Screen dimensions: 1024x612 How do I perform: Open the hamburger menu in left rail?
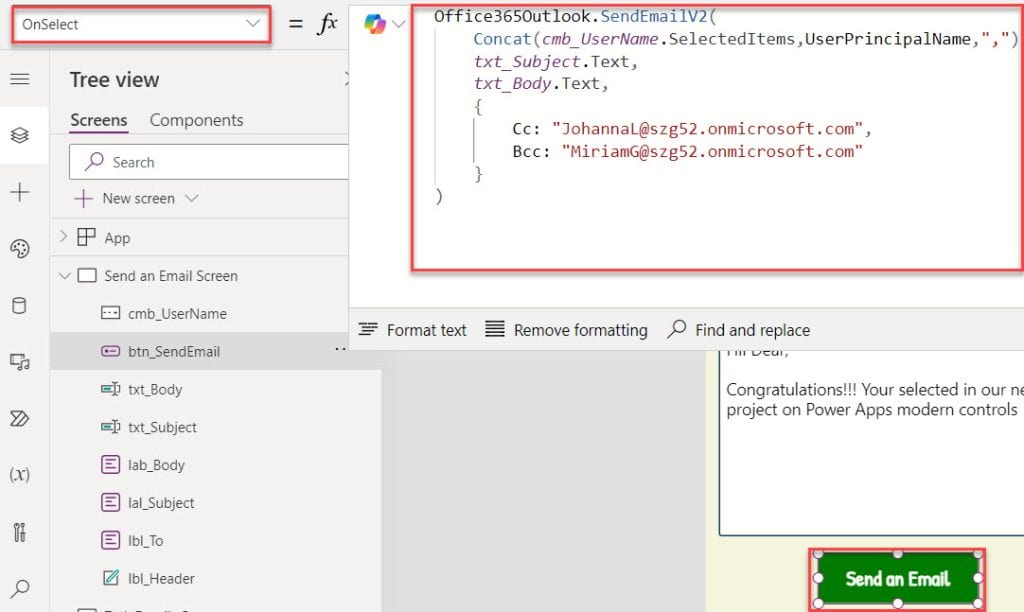click(20, 79)
